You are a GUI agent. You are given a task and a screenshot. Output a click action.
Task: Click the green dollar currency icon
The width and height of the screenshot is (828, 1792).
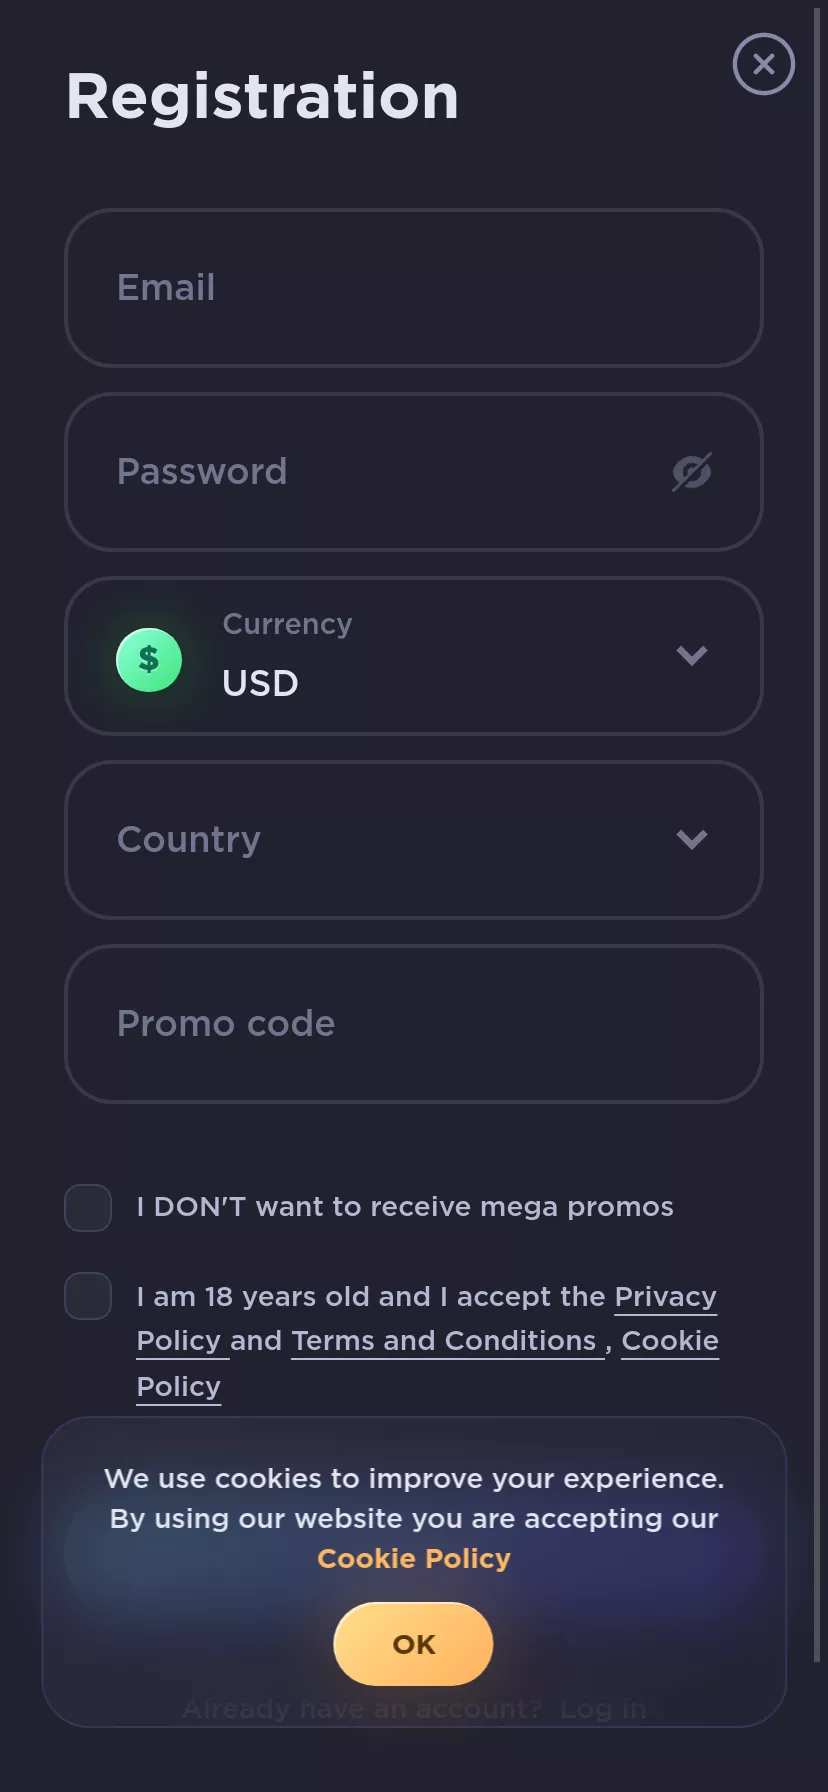(149, 659)
